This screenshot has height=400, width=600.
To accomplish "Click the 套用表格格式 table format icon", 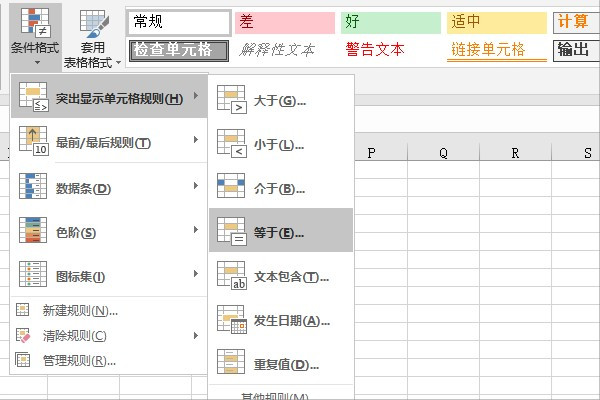I will (94, 22).
